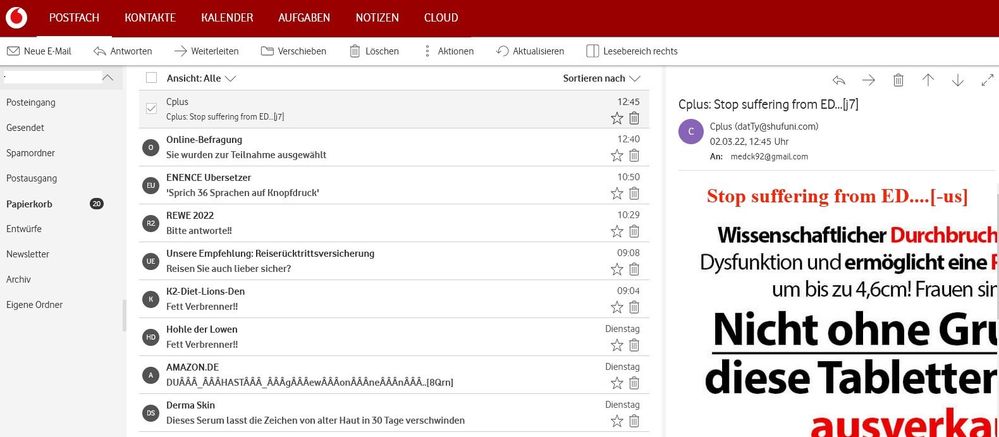This screenshot has width=999, height=437.
Task: Collapse the account folder list chevron
Action: pos(108,78)
